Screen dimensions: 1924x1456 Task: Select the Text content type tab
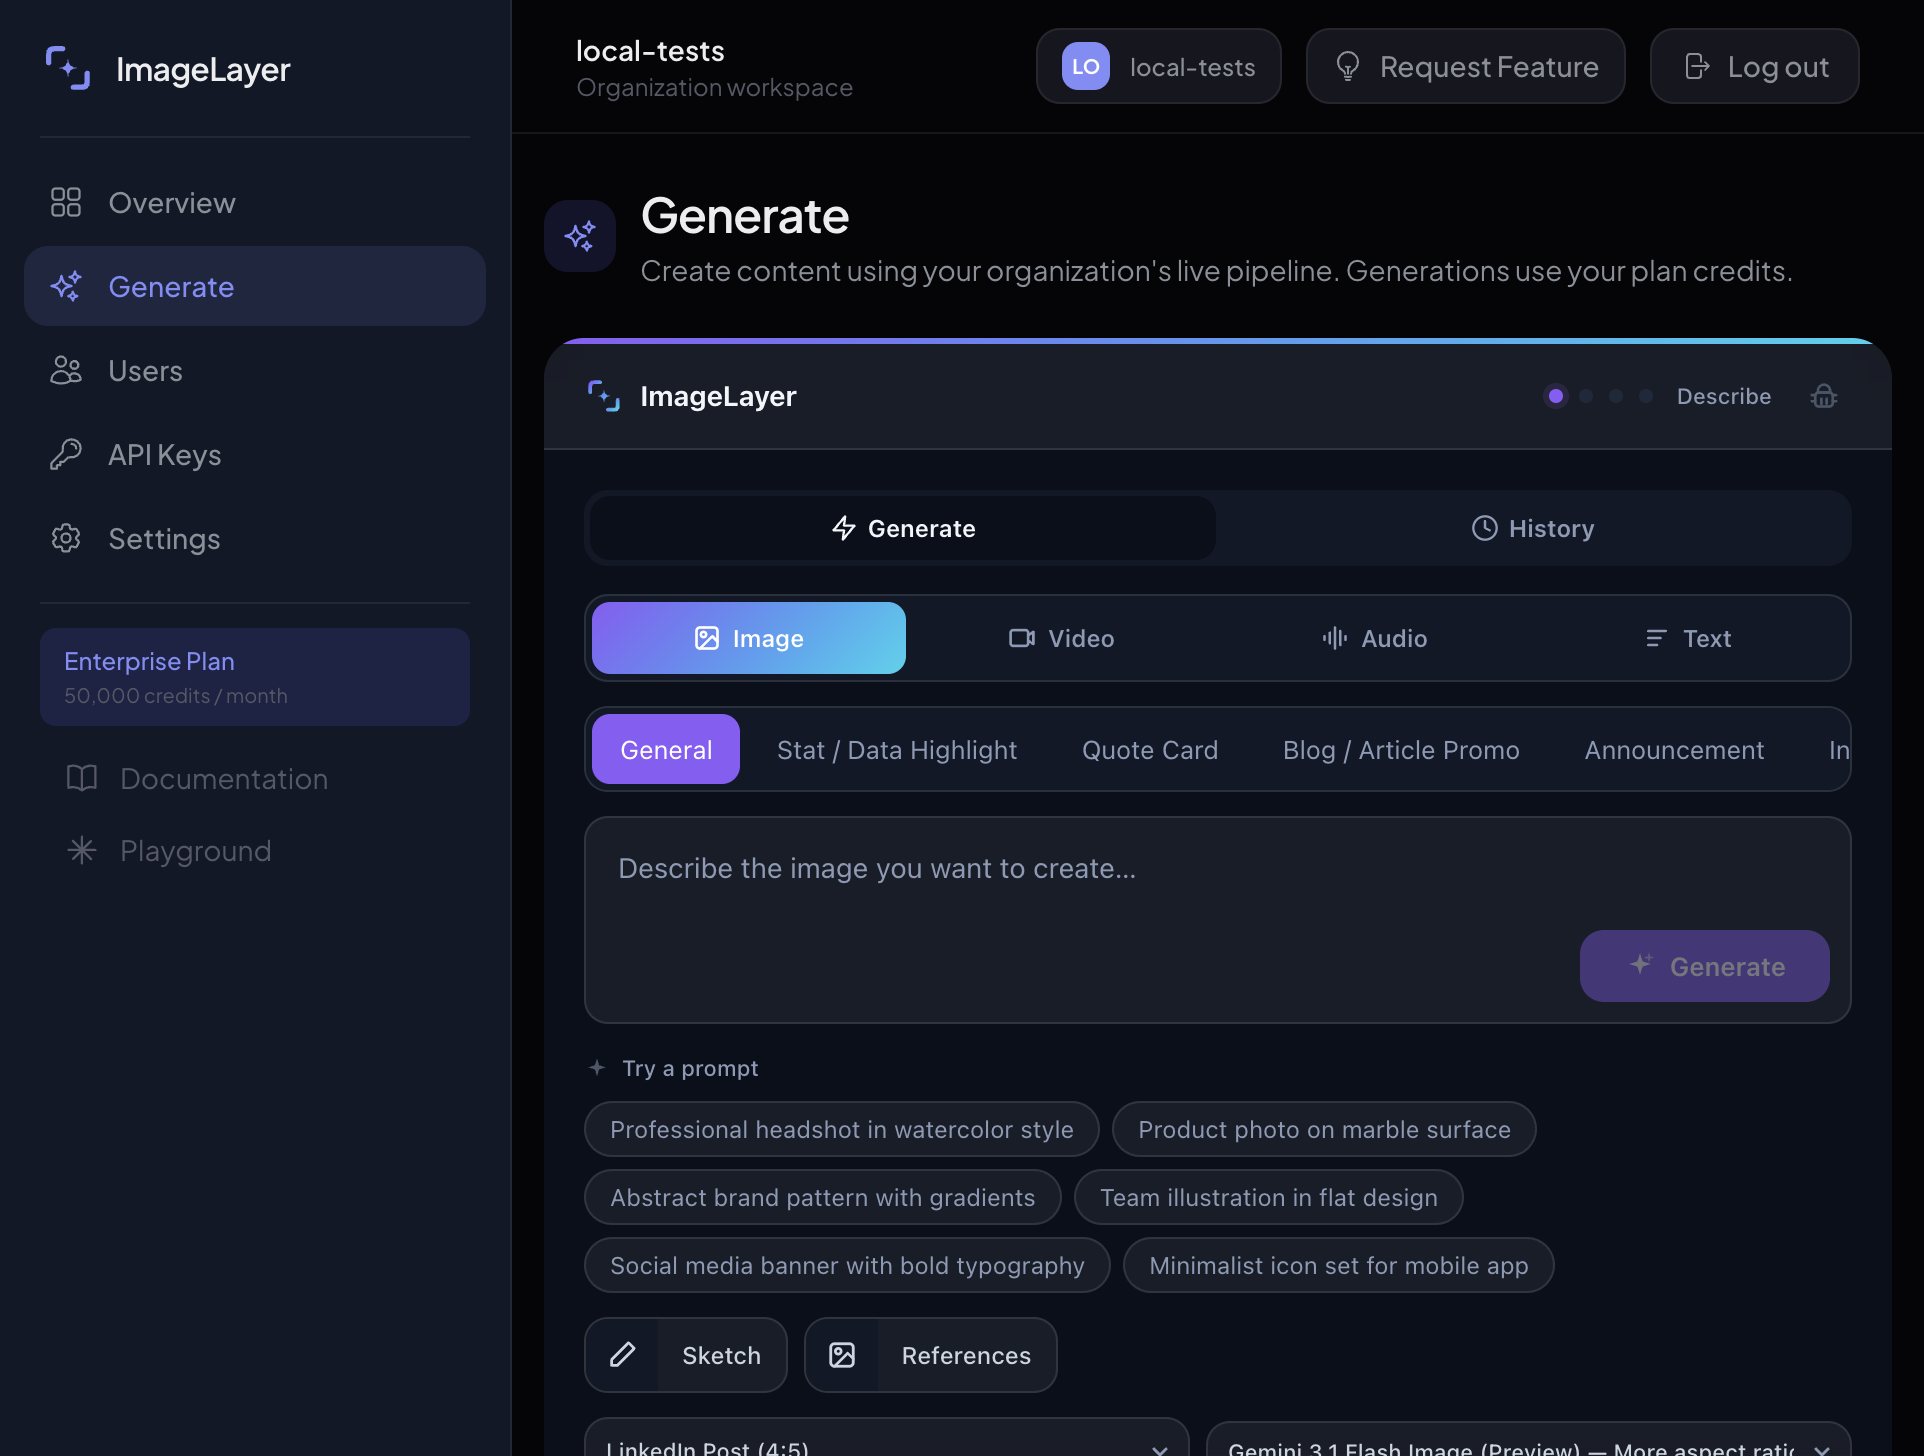(x=1688, y=638)
